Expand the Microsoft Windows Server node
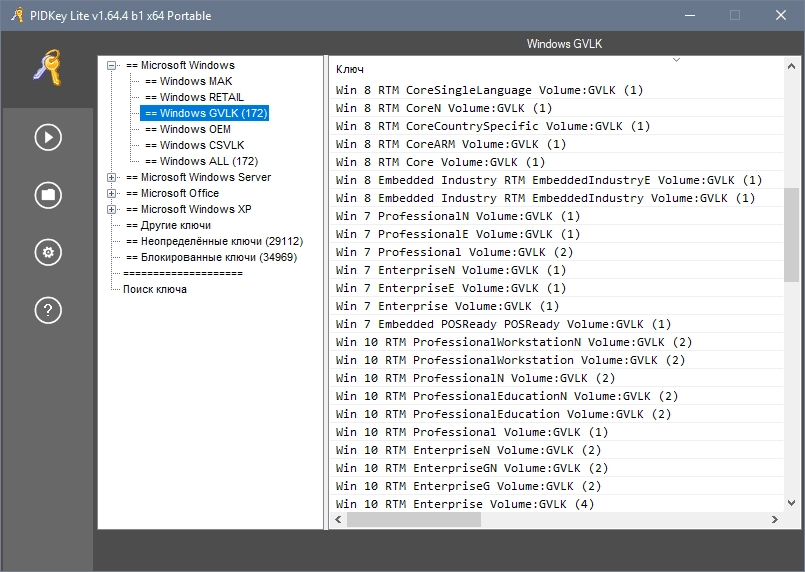The width and height of the screenshot is (805, 572). pyautogui.click(x=111, y=177)
